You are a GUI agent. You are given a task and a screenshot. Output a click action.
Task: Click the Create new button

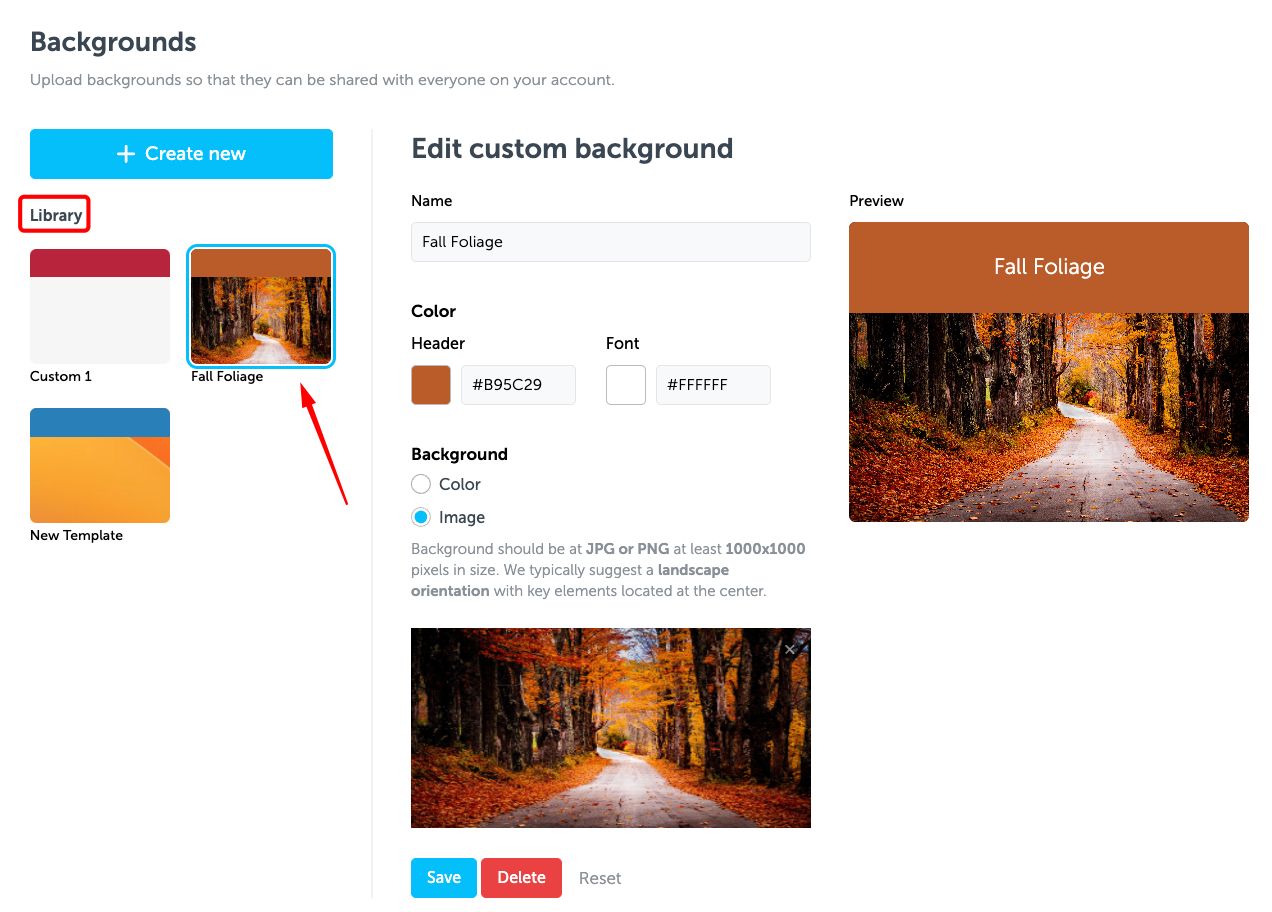(181, 153)
